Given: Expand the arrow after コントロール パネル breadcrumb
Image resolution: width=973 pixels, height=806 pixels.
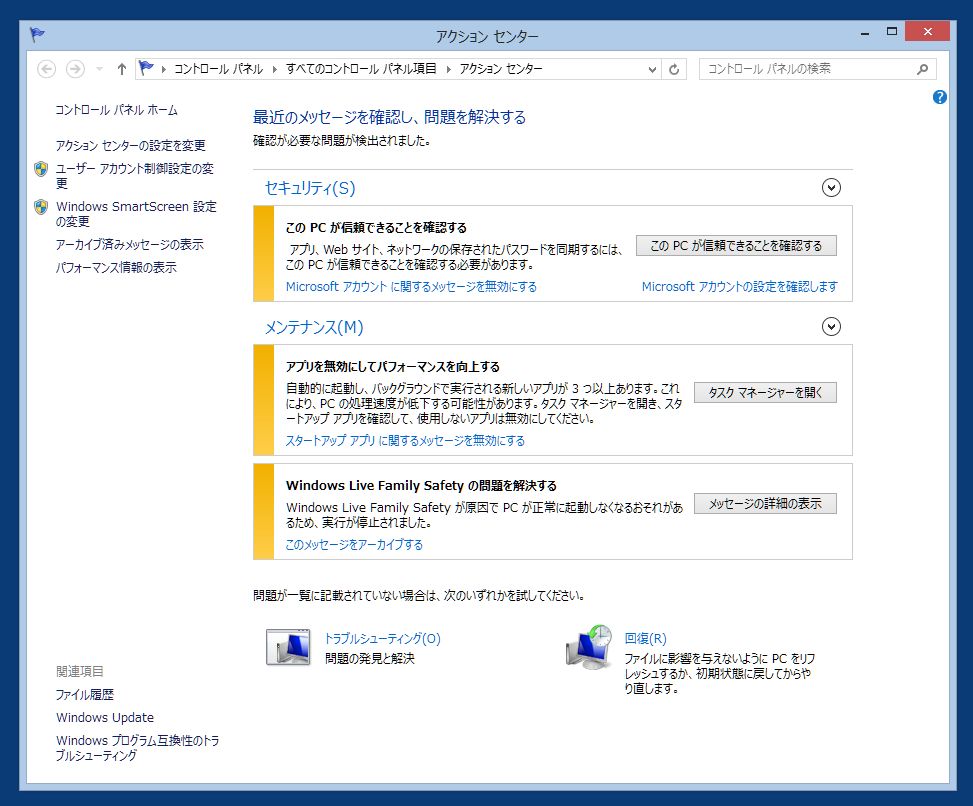Looking at the screenshot, I should tap(274, 69).
